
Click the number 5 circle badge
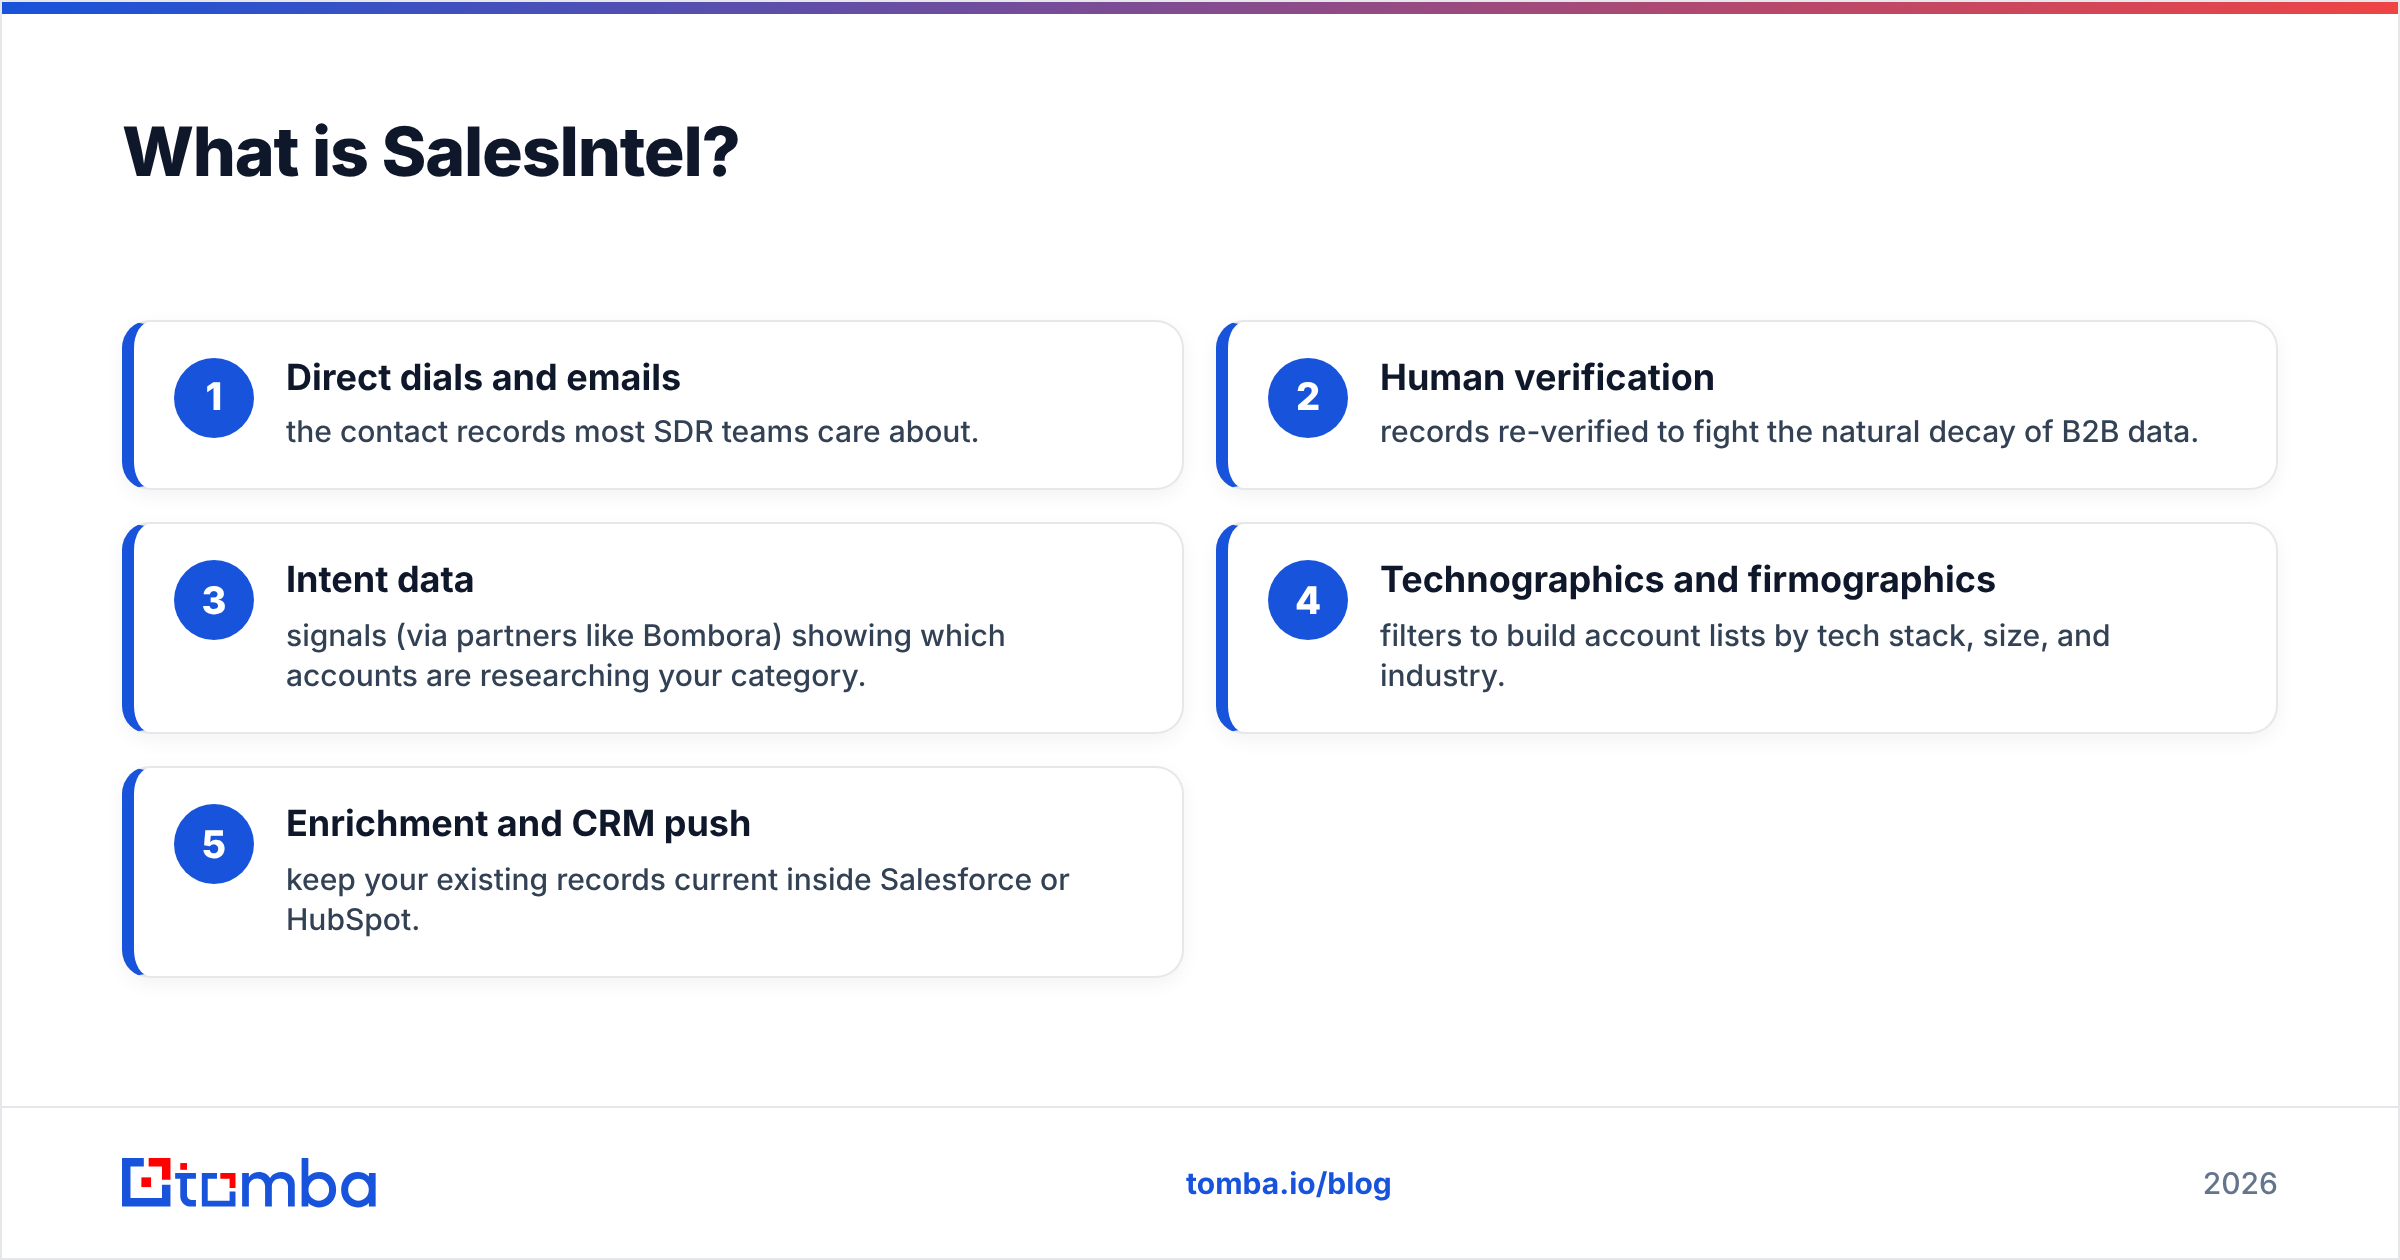[x=214, y=844]
